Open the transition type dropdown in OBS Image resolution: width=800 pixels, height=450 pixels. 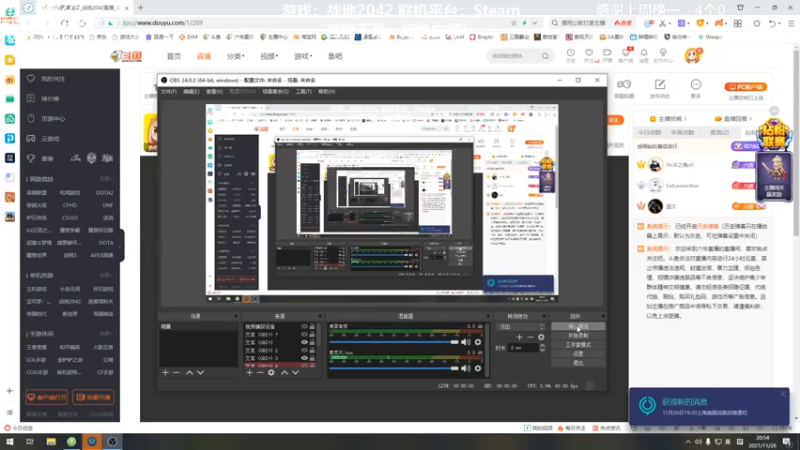point(520,327)
